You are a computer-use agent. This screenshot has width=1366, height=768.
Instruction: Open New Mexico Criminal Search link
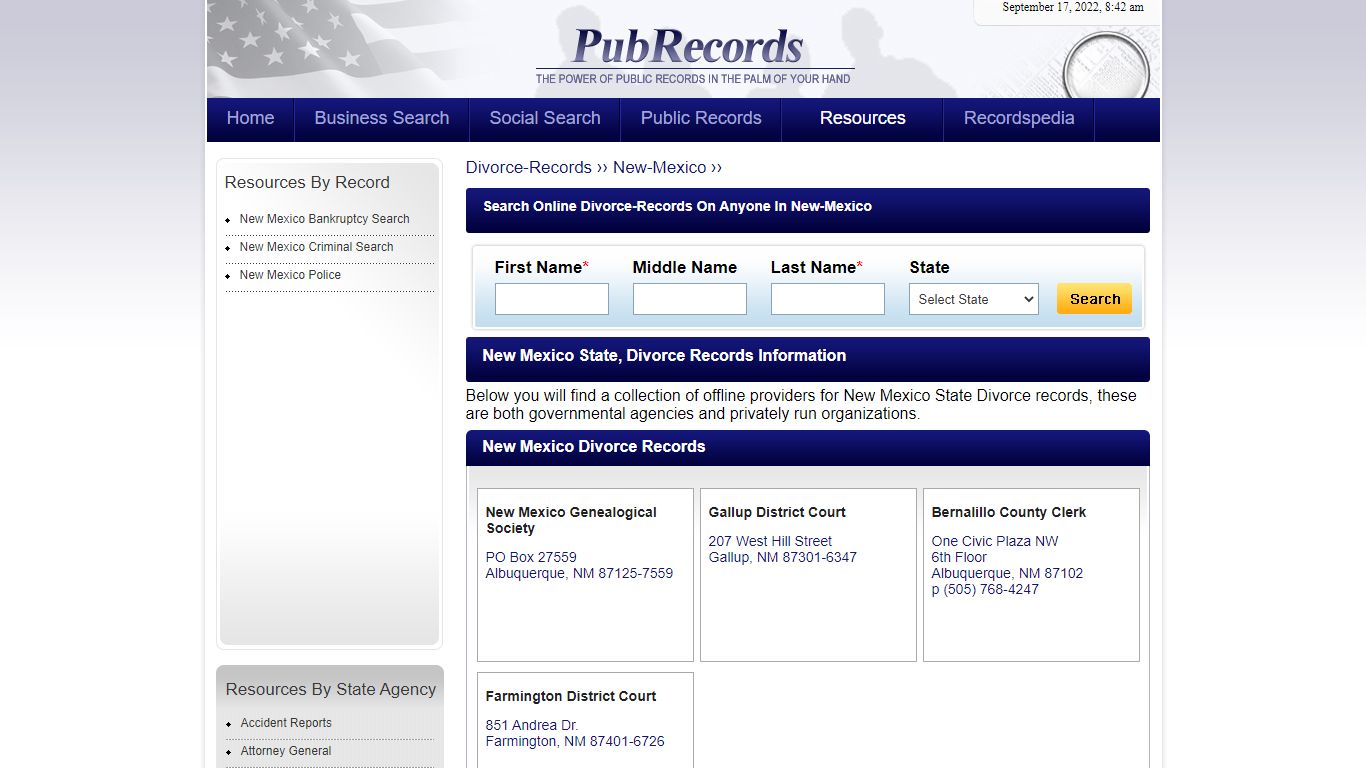[317, 247]
